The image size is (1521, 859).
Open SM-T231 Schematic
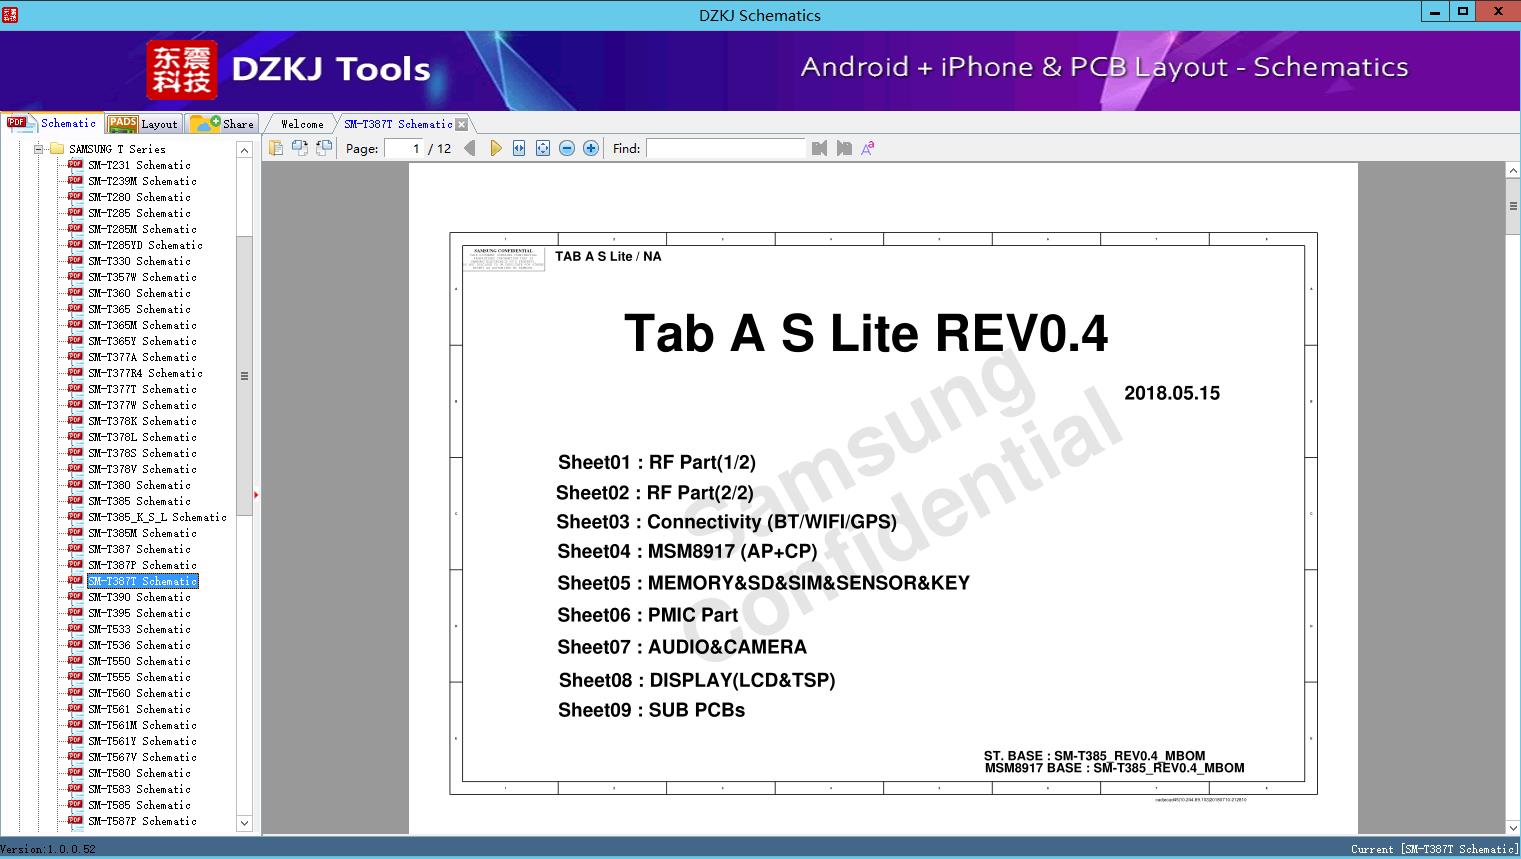[139, 165]
